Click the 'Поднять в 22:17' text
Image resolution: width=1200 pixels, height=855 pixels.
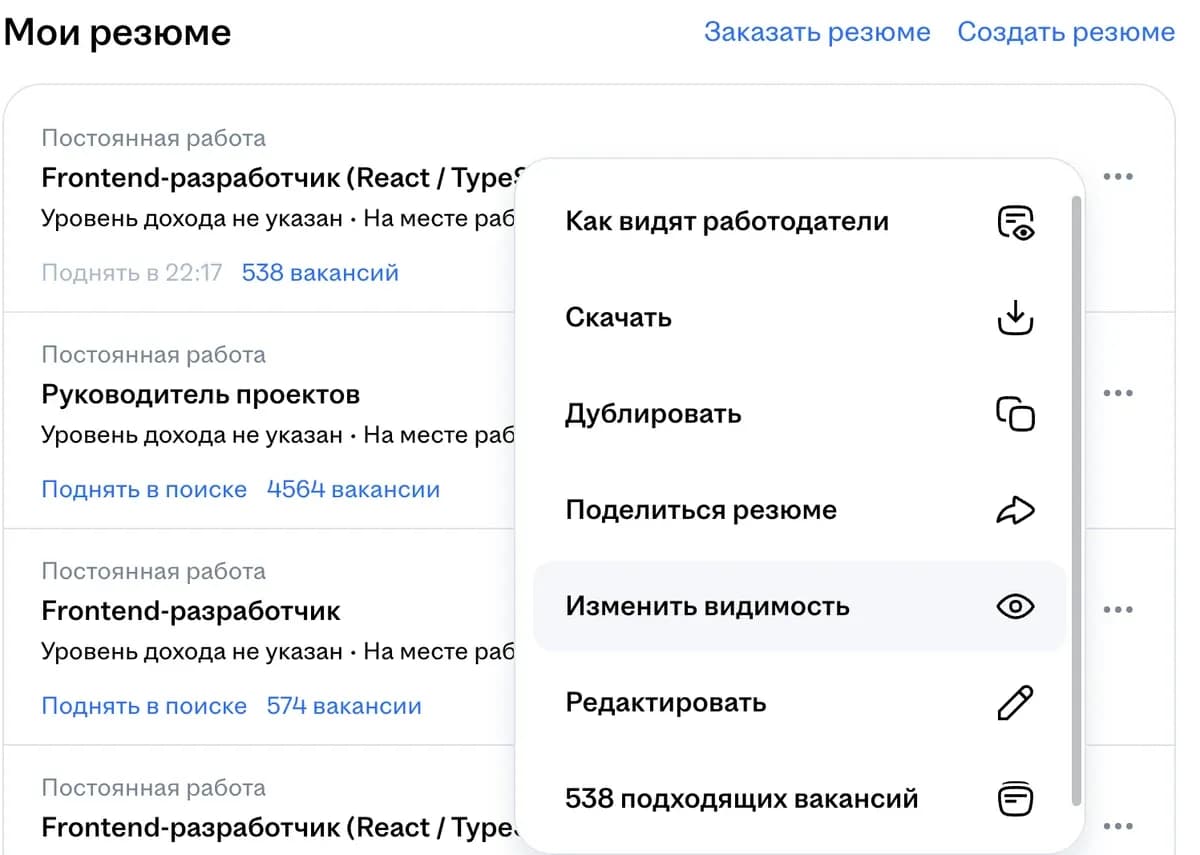coord(132,272)
